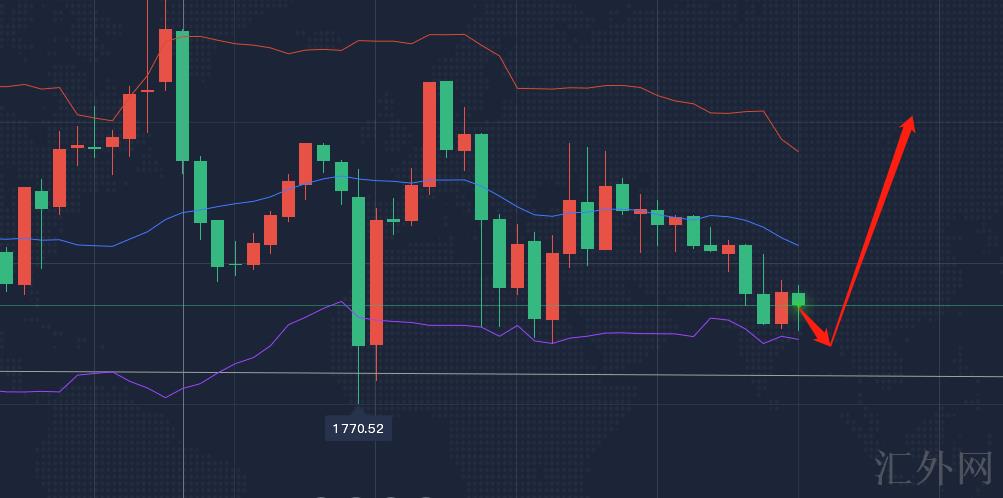Select the red candle before the latest candle
The image size is (1003, 498).
pos(781,308)
